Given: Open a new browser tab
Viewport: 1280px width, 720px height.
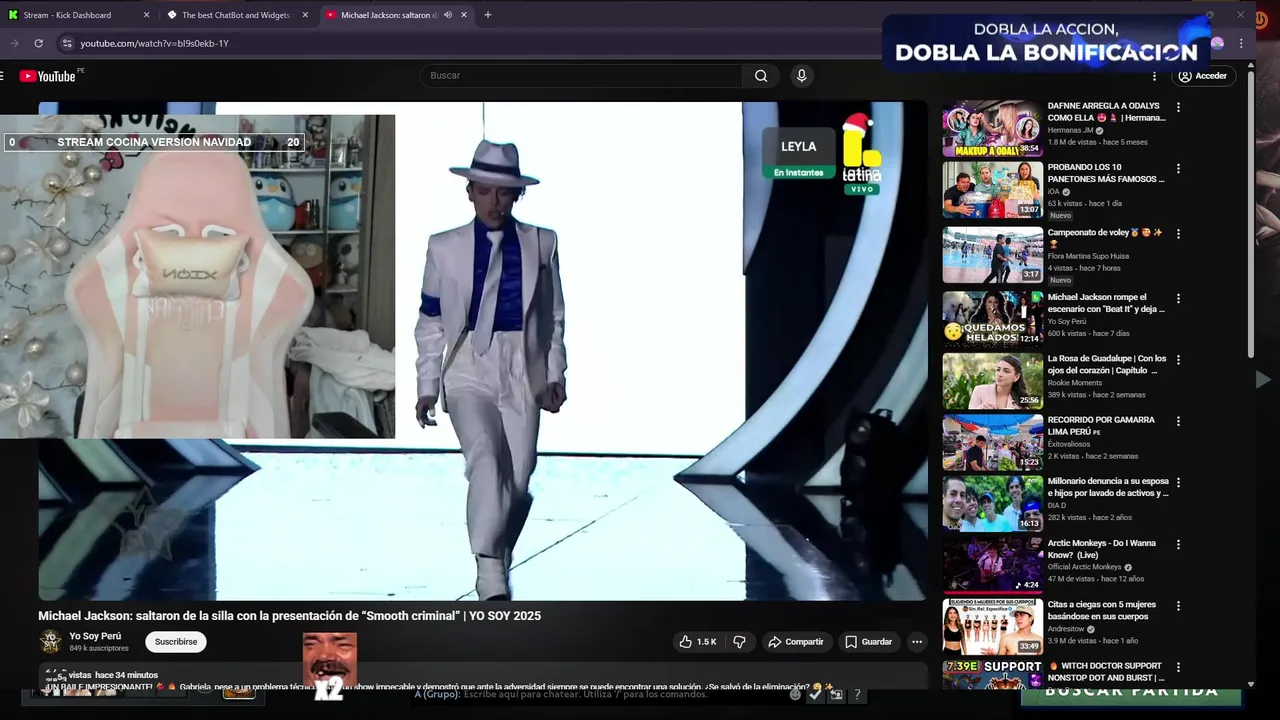Looking at the screenshot, I should tap(488, 15).
